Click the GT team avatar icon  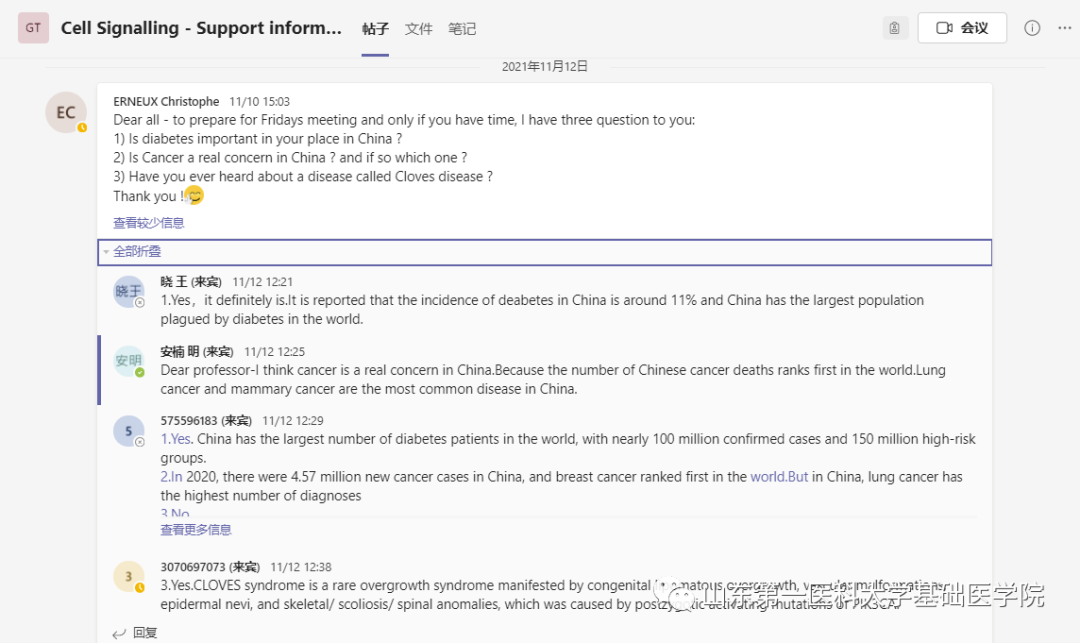33,28
